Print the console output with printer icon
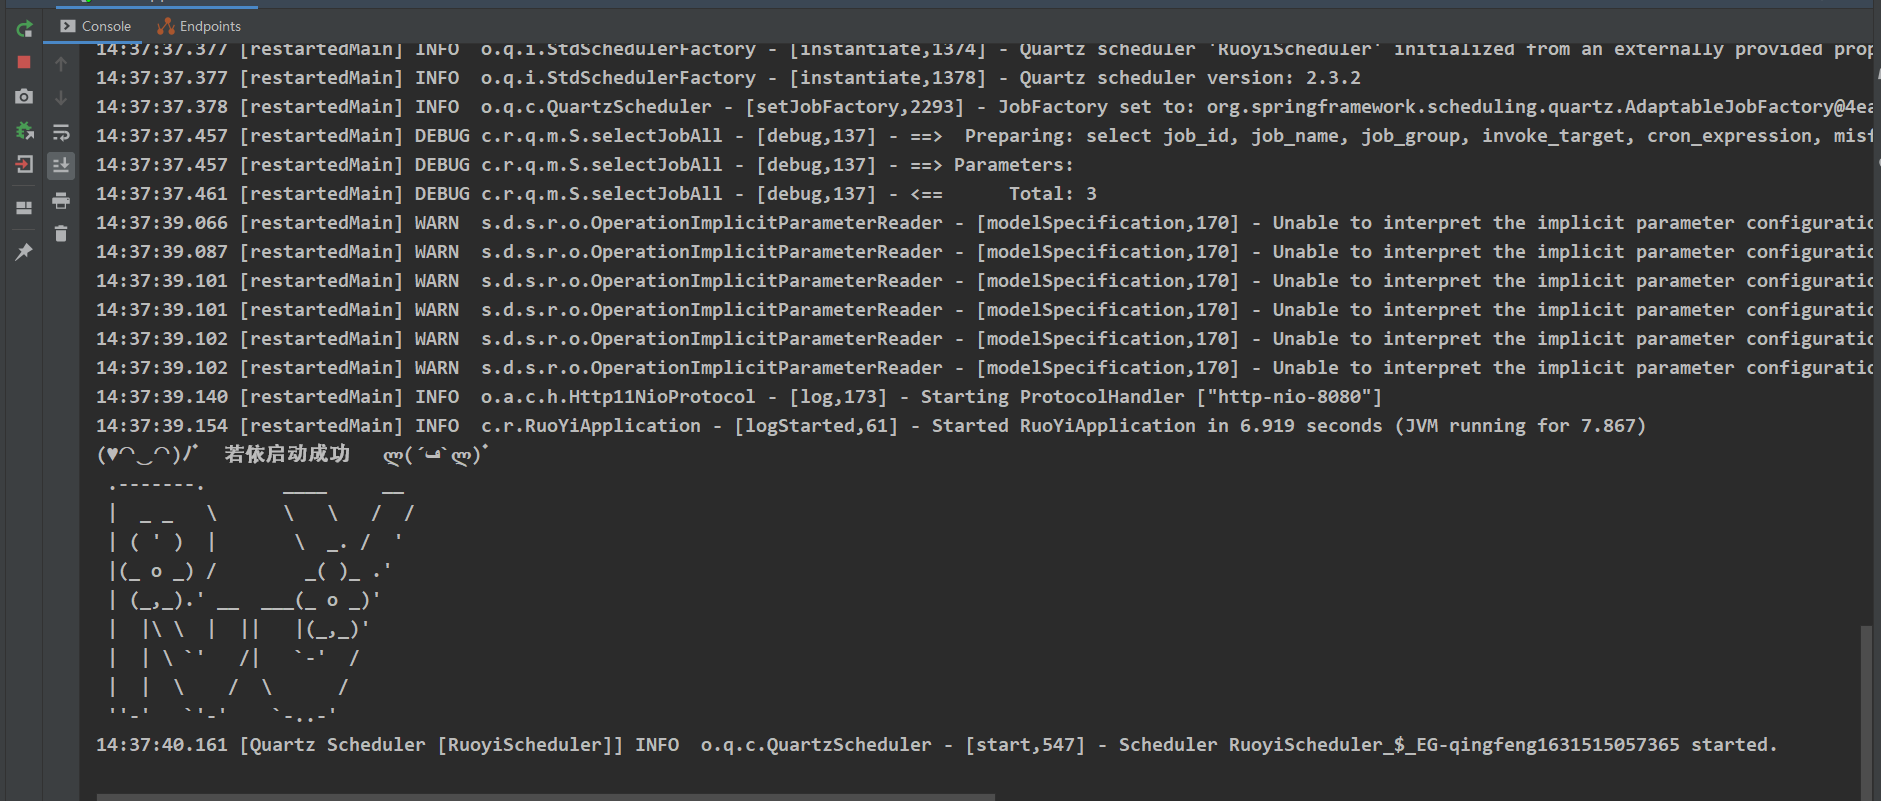This screenshot has height=801, width=1881. point(61,200)
